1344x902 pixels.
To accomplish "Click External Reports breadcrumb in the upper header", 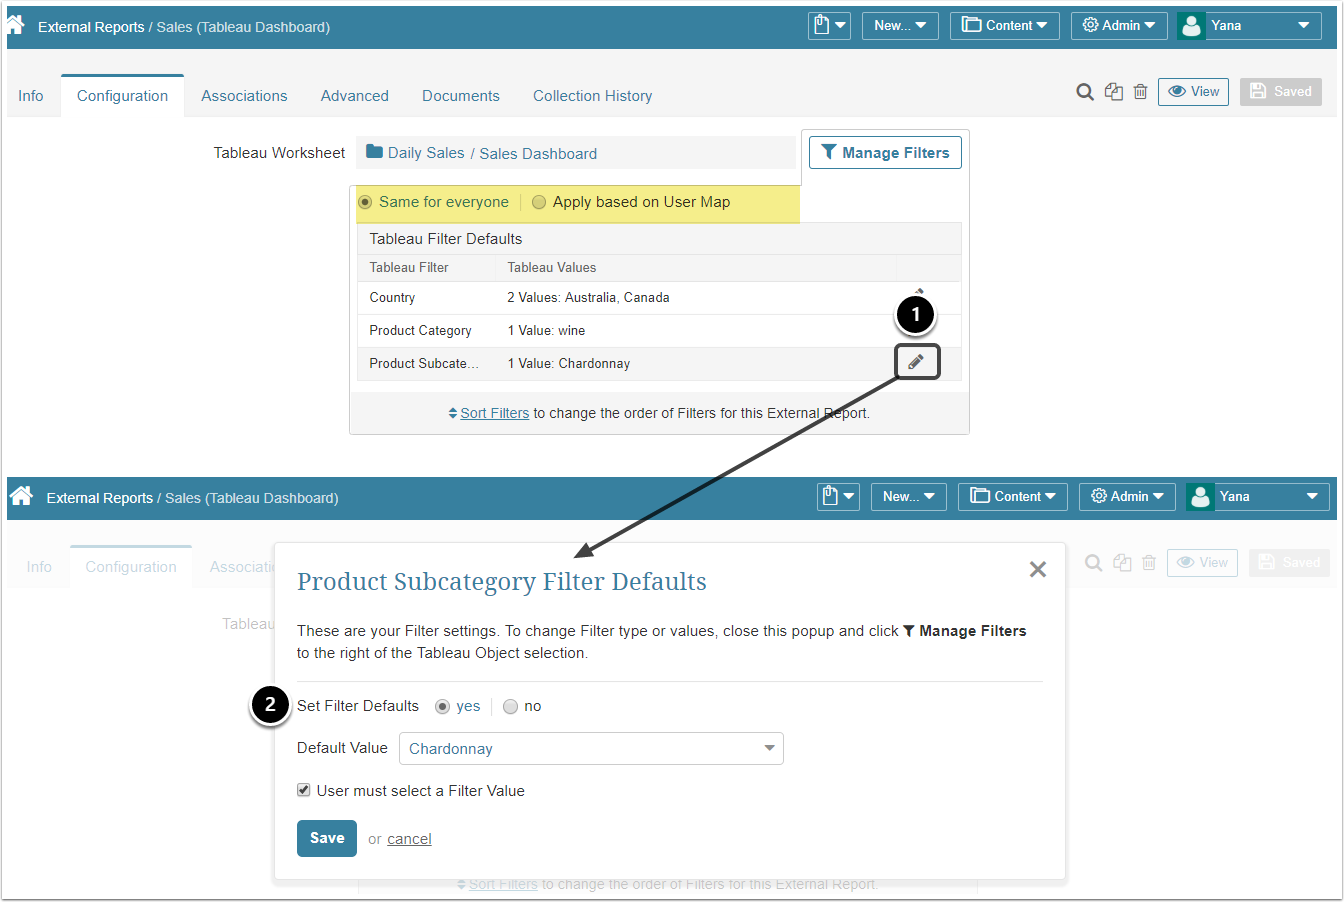I will [91, 27].
